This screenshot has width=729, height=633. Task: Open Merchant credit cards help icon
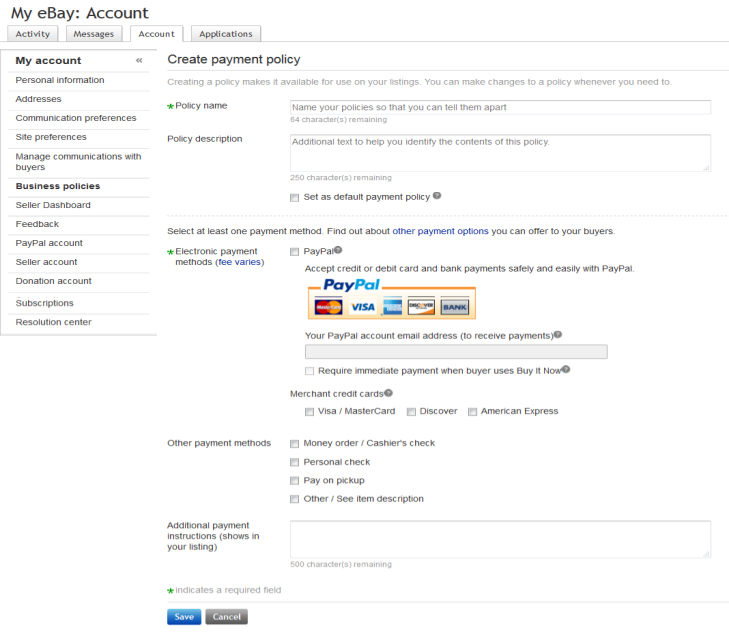(x=388, y=393)
